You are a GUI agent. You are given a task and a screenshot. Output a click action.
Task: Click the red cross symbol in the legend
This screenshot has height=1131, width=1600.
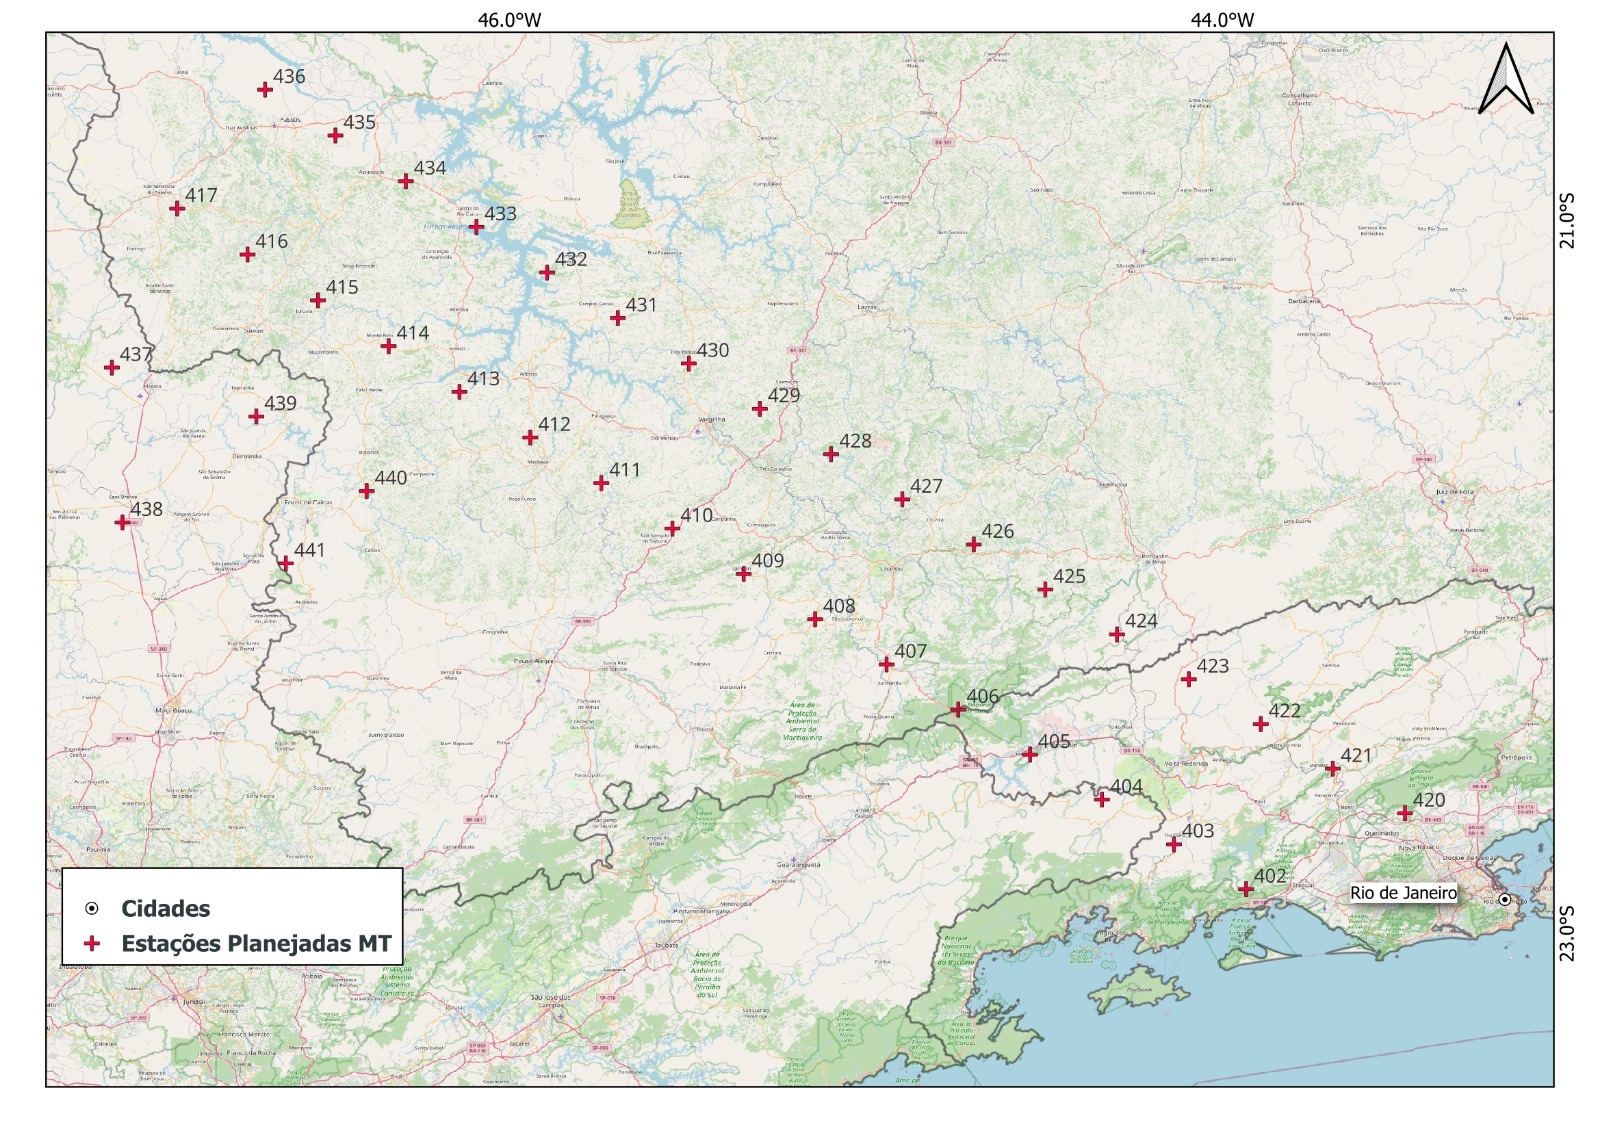pyautogui.click(x=93, y=942)
